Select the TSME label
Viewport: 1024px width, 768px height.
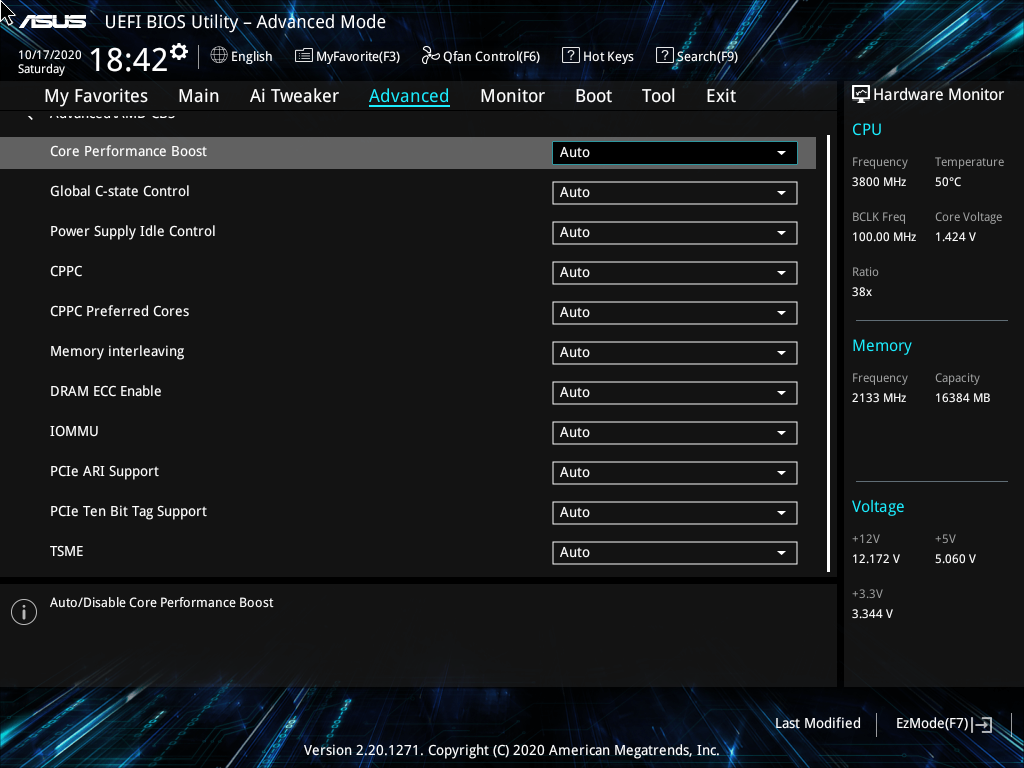(x=67, y=551)
